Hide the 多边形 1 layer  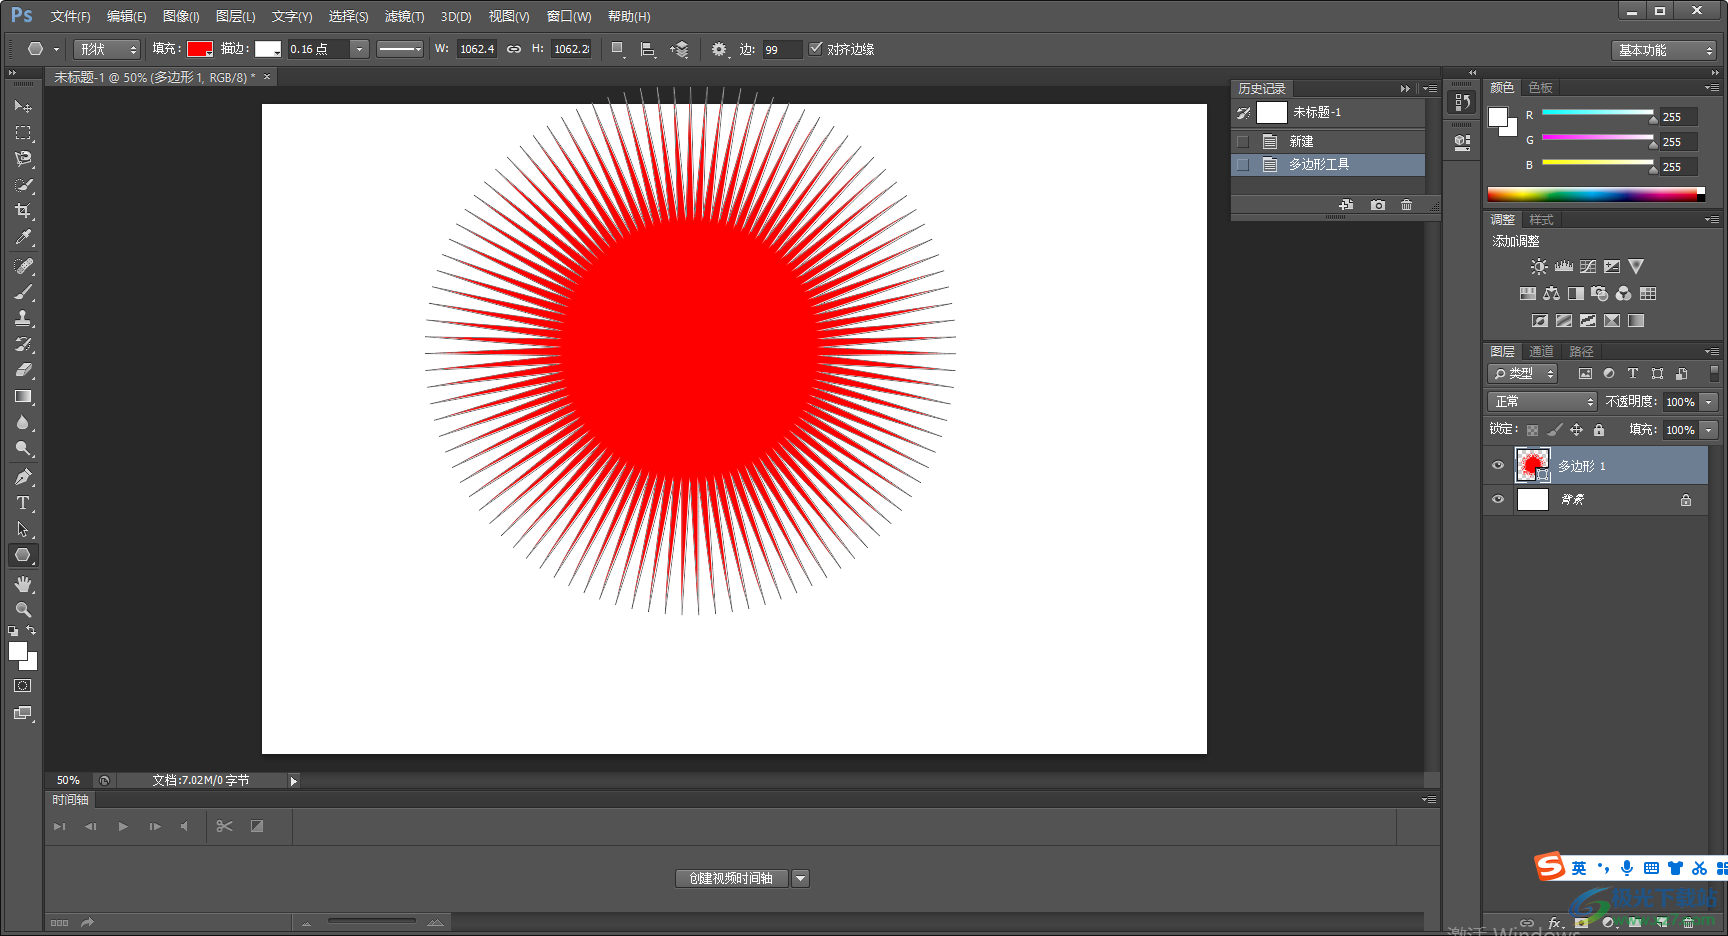1498,465
